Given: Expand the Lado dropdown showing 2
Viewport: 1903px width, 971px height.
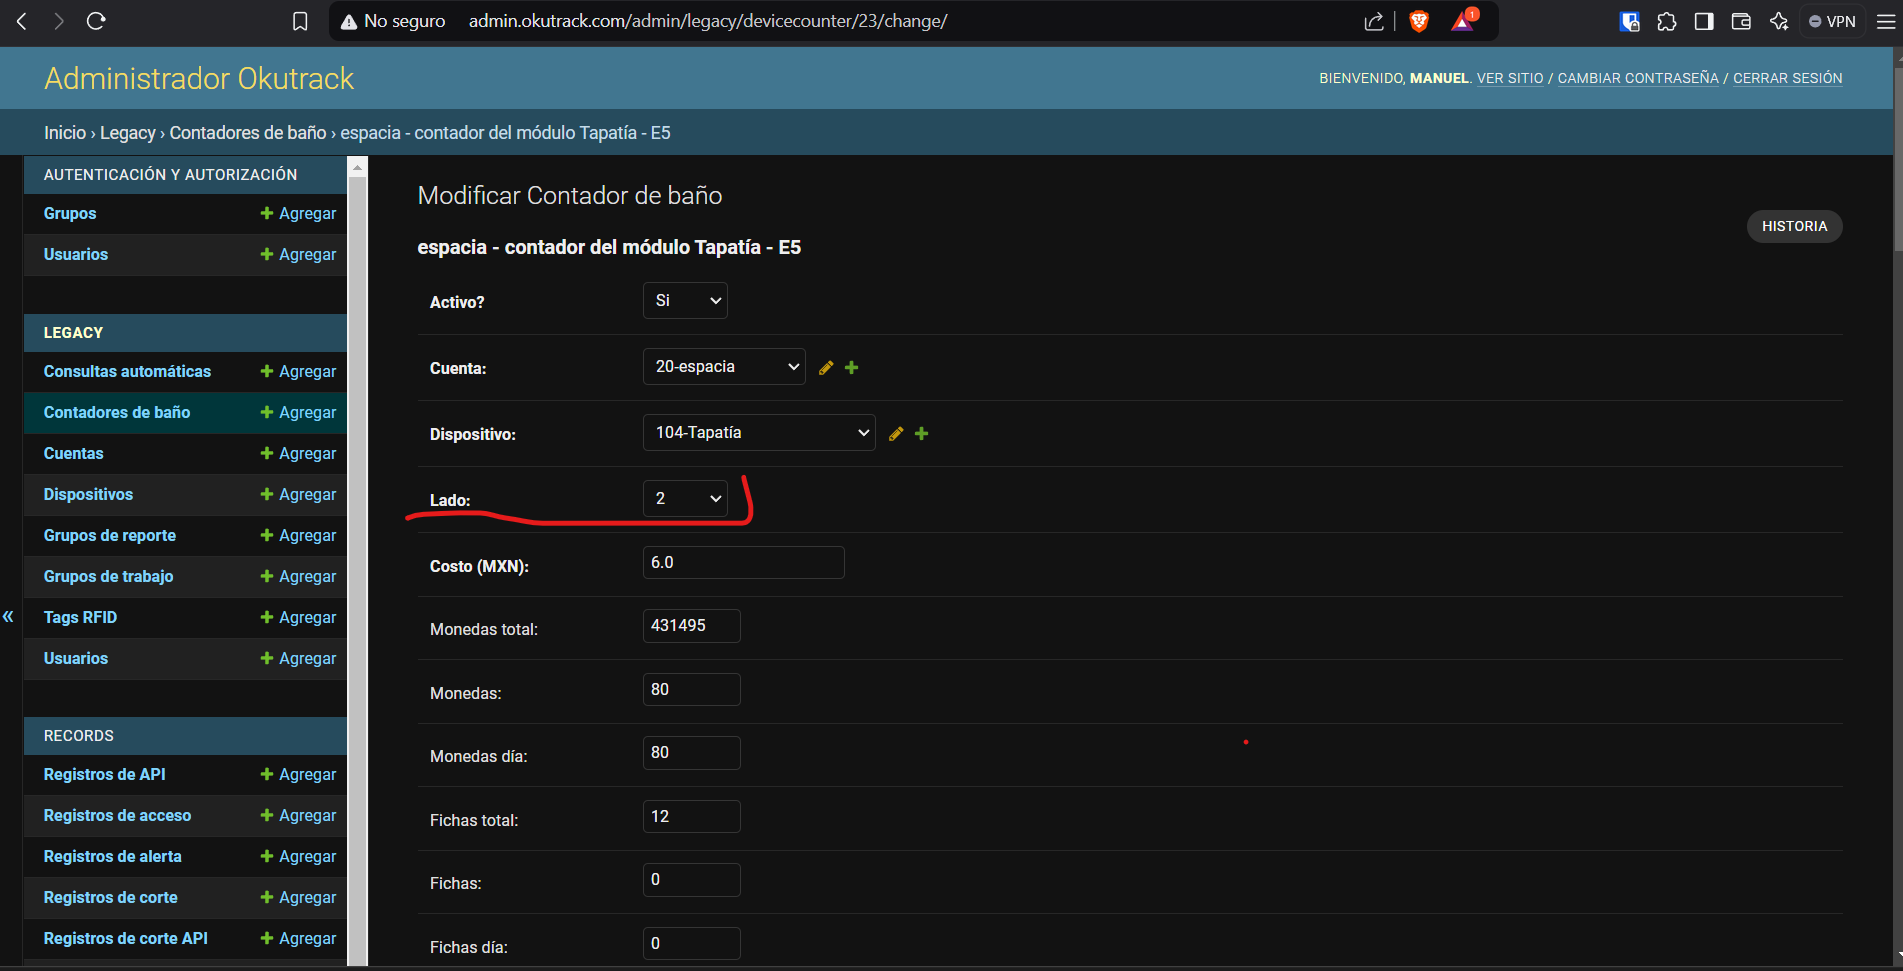Looking at the screenshot, I should 685,499.
